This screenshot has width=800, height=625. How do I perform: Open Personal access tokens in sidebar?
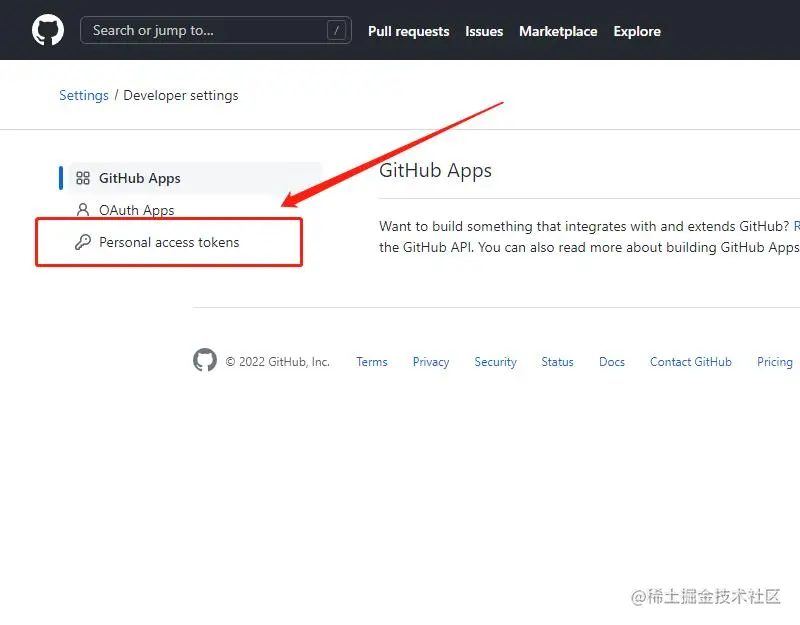coord(169,242)
